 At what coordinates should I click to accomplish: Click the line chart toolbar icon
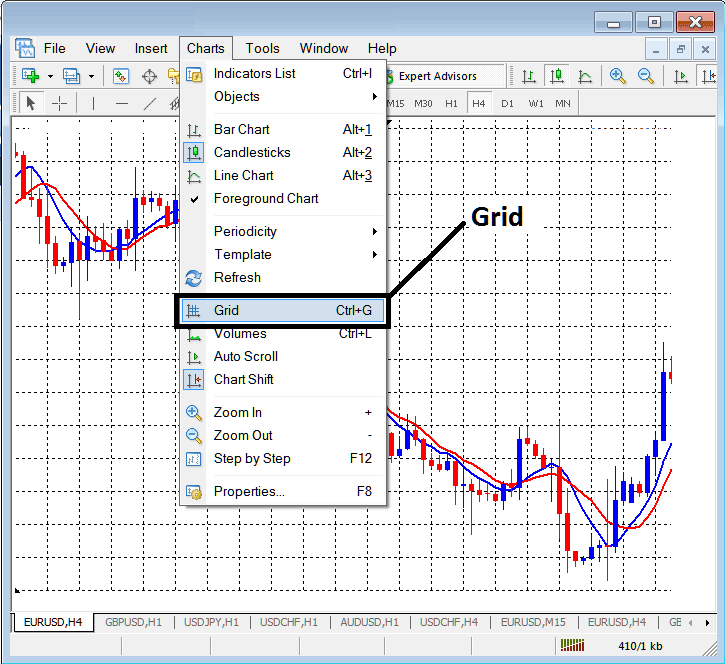pyautogui.click(x=585, y=76)
